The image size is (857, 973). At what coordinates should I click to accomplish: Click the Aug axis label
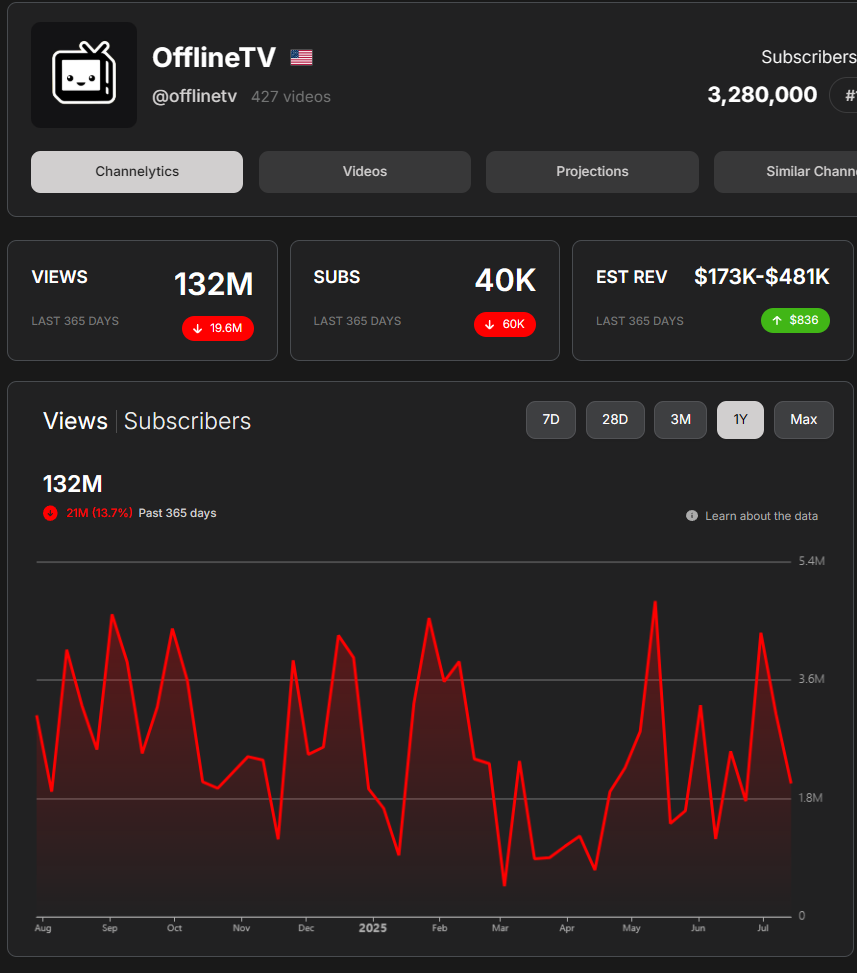pyautogui.click(x=43, y=928)
